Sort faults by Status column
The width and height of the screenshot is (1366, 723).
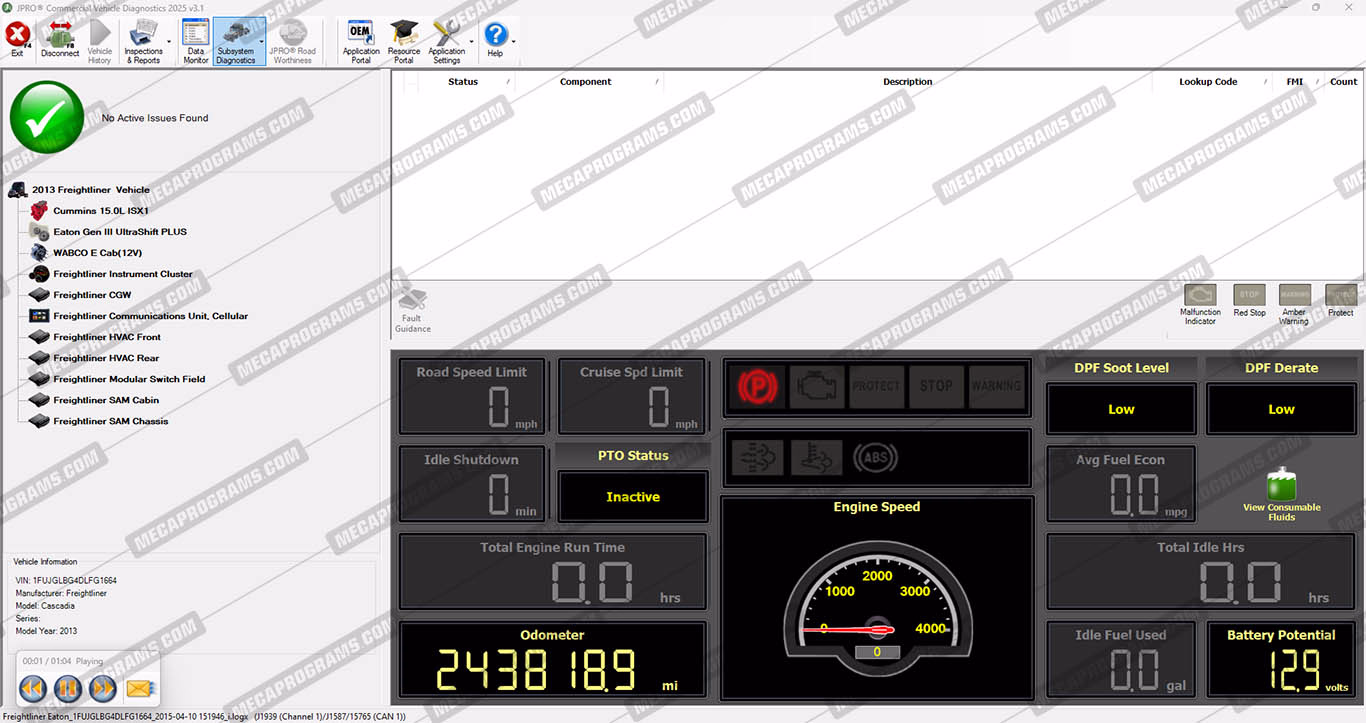pos(463,82)
